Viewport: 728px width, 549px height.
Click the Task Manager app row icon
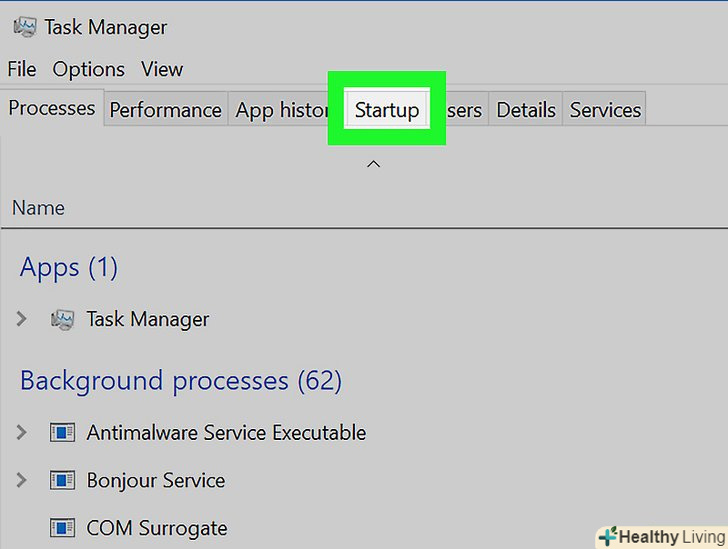pyautogui.click(x=62, y=320)
